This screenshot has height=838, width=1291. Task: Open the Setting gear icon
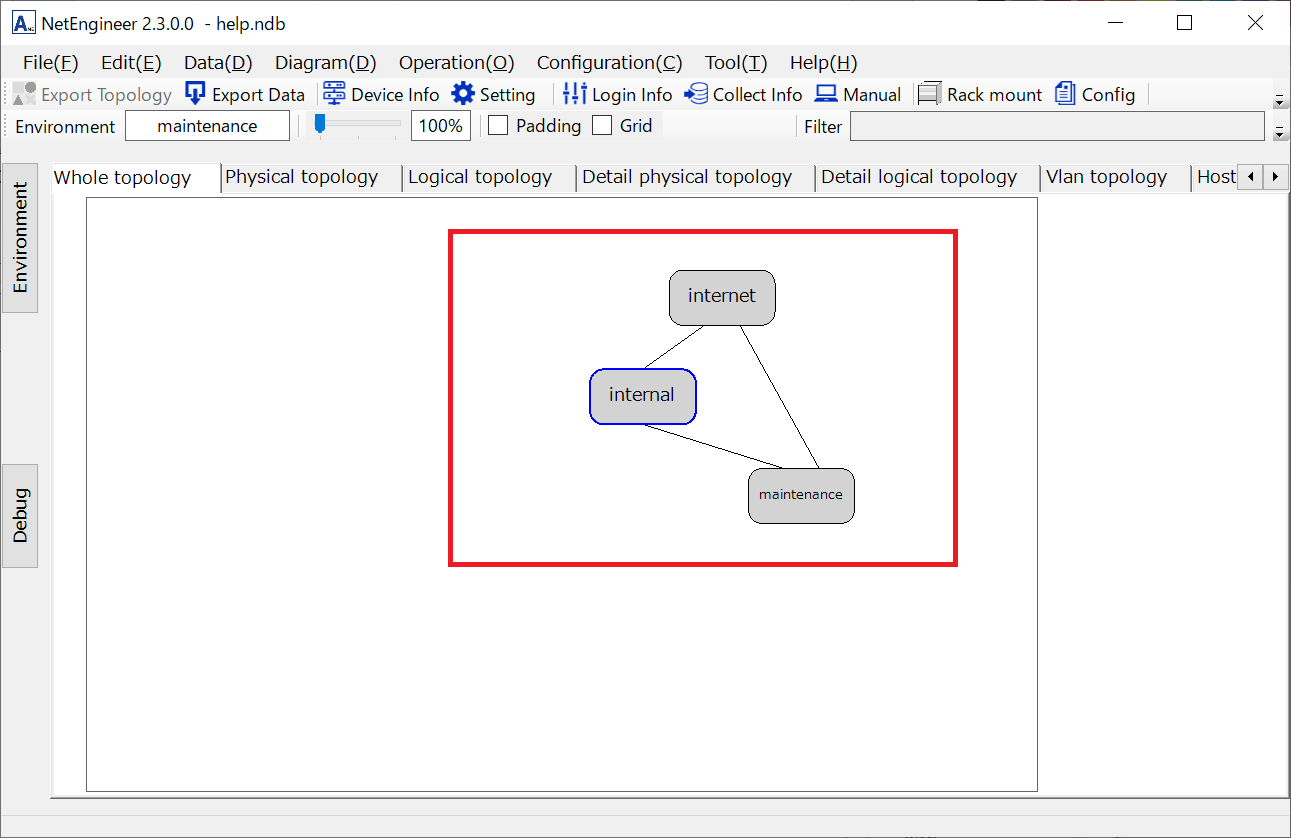pyautogui.click(x=463, y=94)
